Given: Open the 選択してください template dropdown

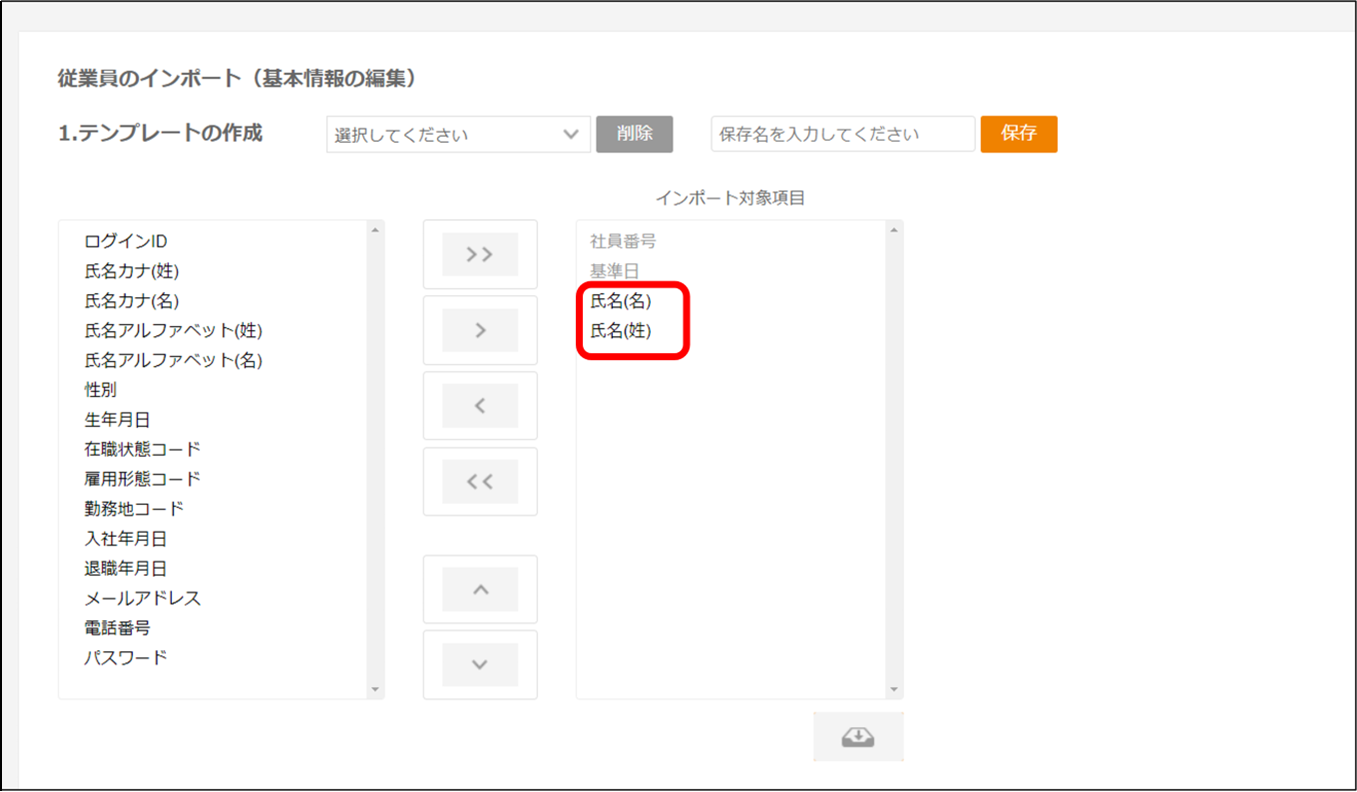Looking at the screenshot, I should (458, 134).
